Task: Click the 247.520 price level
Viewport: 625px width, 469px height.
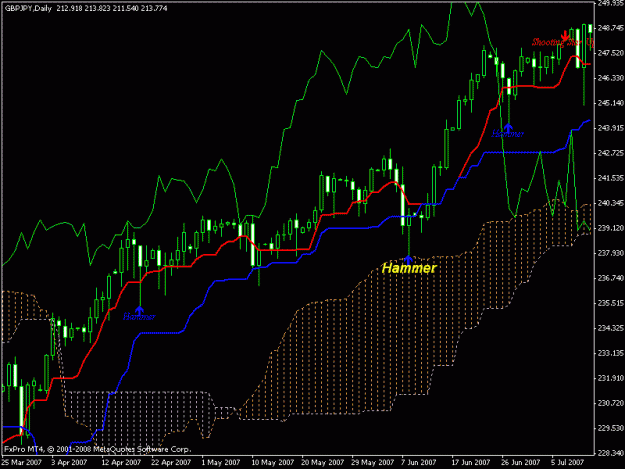Action: pyautogui.click(x=610, y=53)
